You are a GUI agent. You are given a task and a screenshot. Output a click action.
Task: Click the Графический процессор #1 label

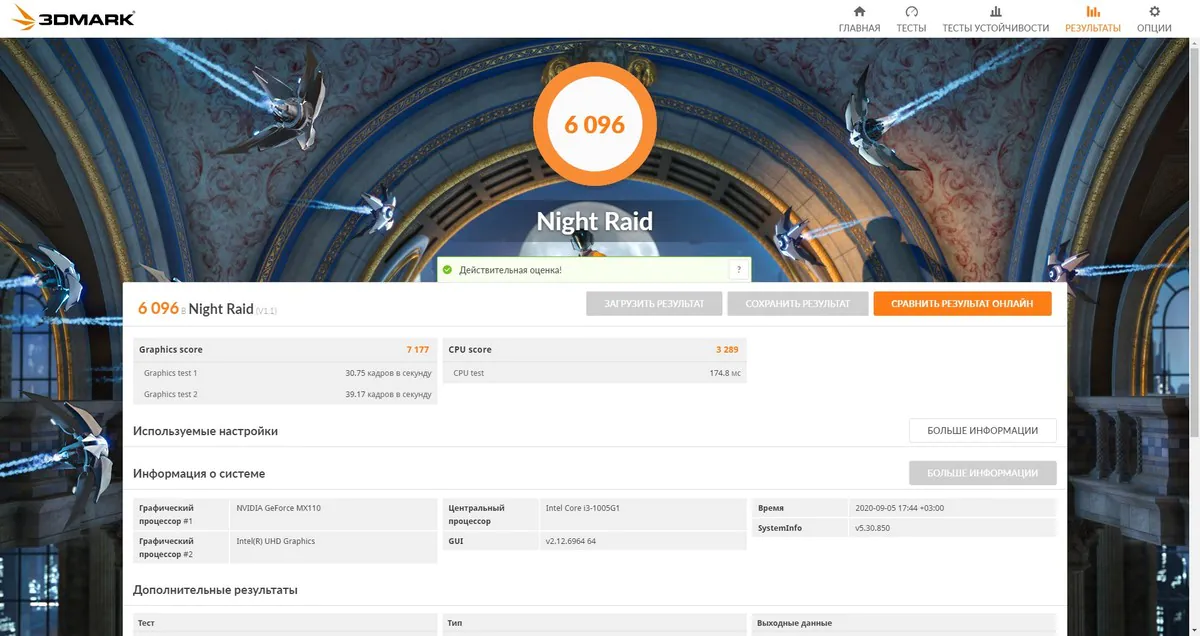click(166, 514)
